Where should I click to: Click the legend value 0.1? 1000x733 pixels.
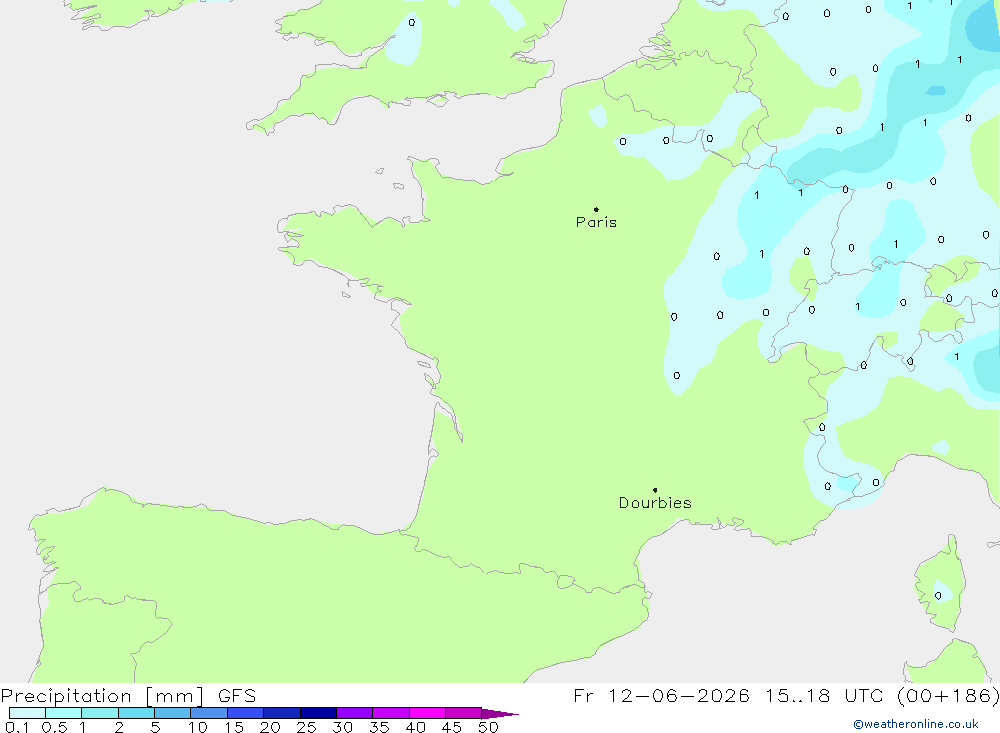click(x=17, y=727)
